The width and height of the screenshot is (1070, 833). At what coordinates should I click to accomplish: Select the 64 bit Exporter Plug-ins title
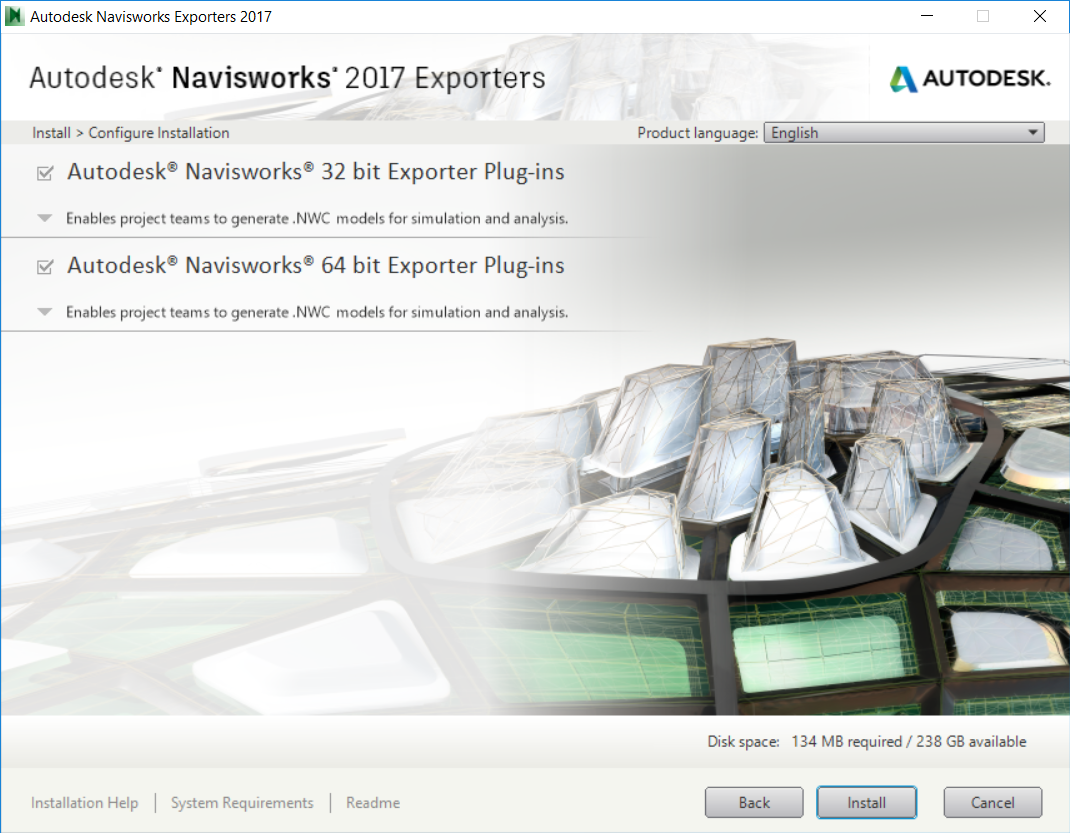315,266
